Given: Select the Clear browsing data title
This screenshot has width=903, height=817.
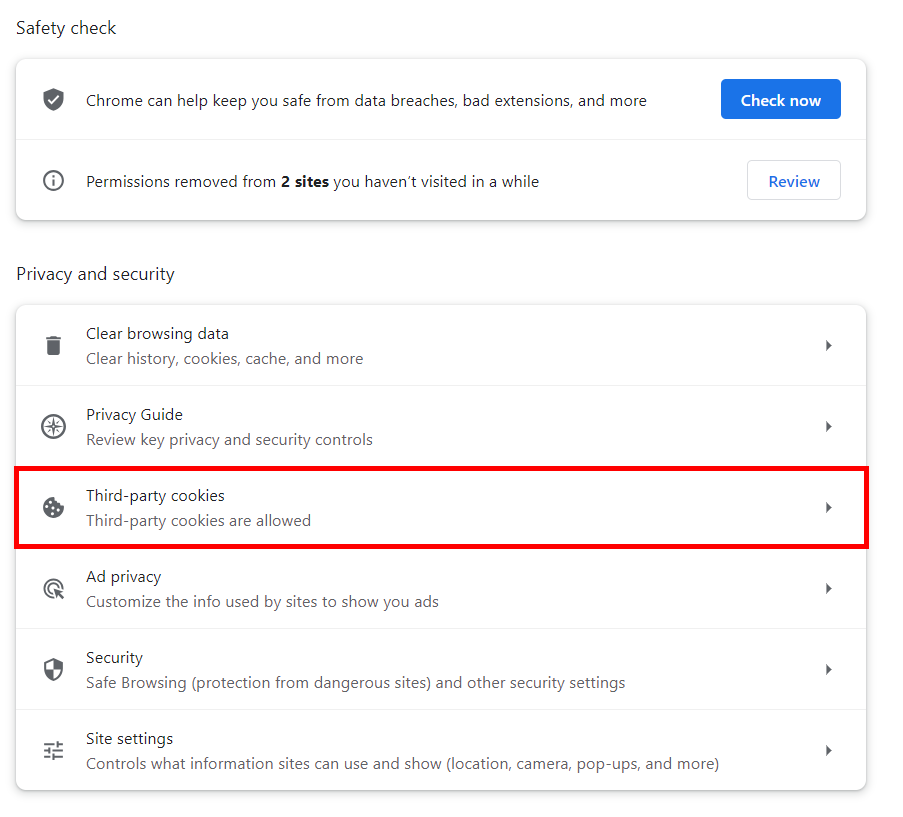Looking at the screenshot, I should 157,334.
